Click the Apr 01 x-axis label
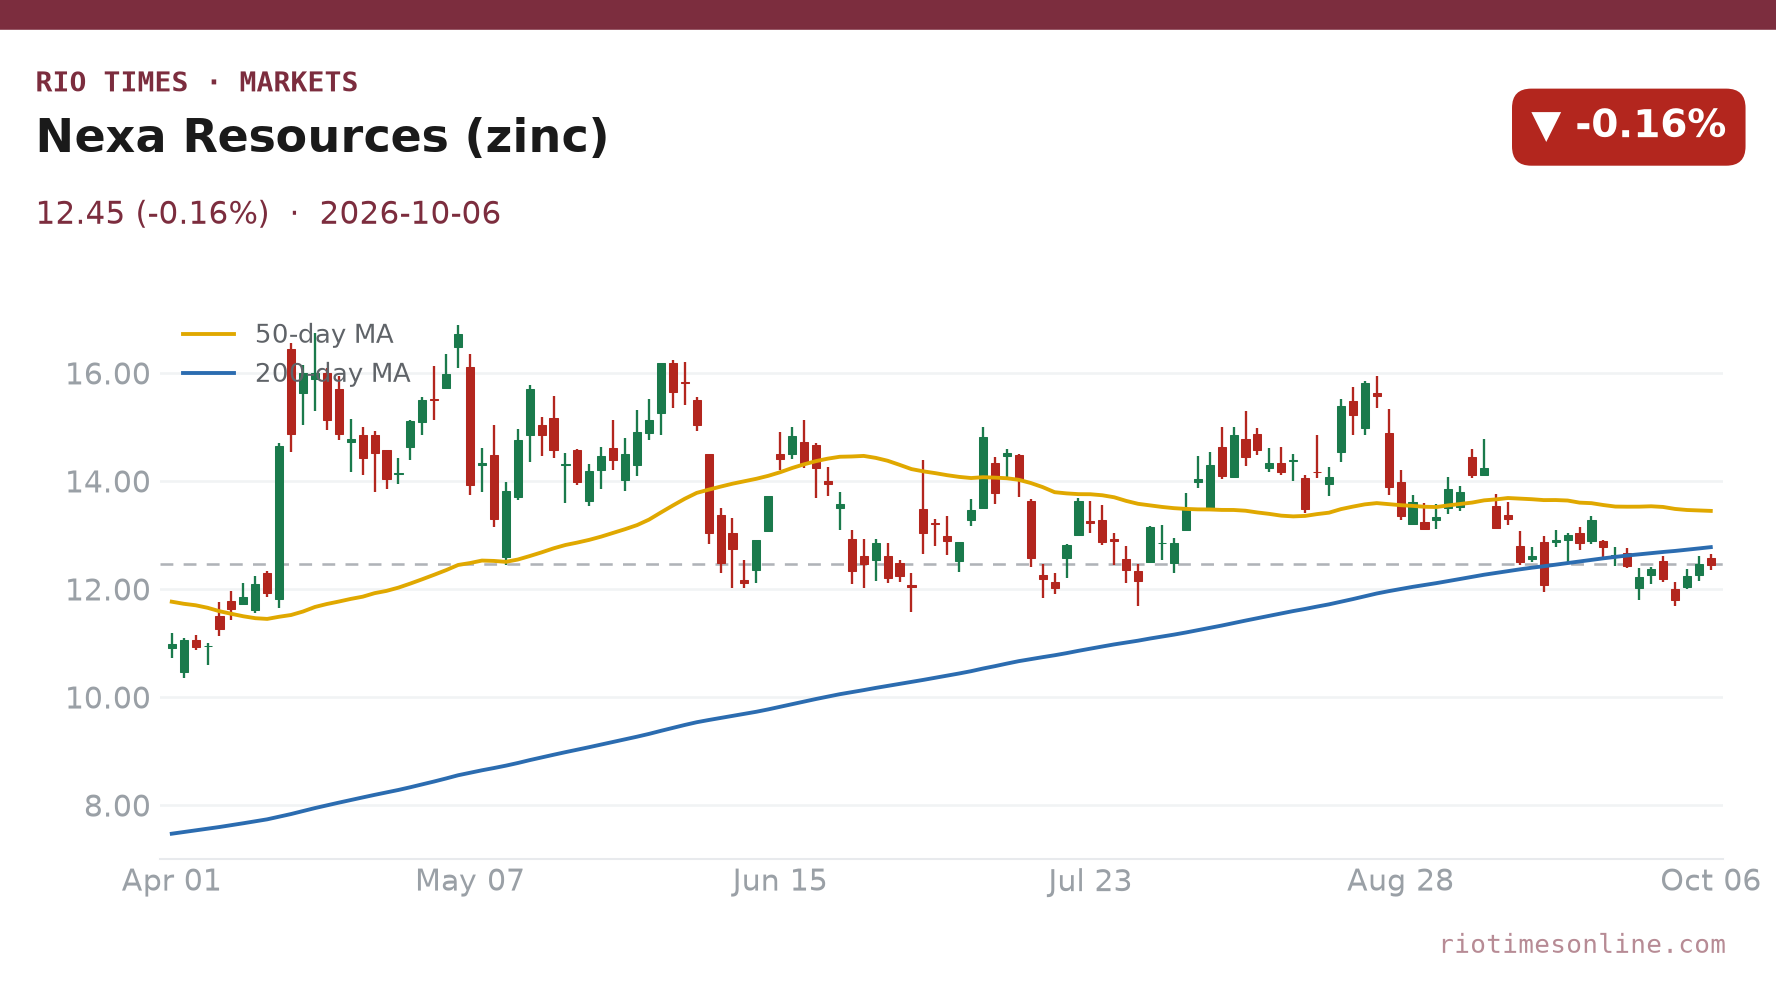Screen dimensions: 1776x999 [171, 881]
